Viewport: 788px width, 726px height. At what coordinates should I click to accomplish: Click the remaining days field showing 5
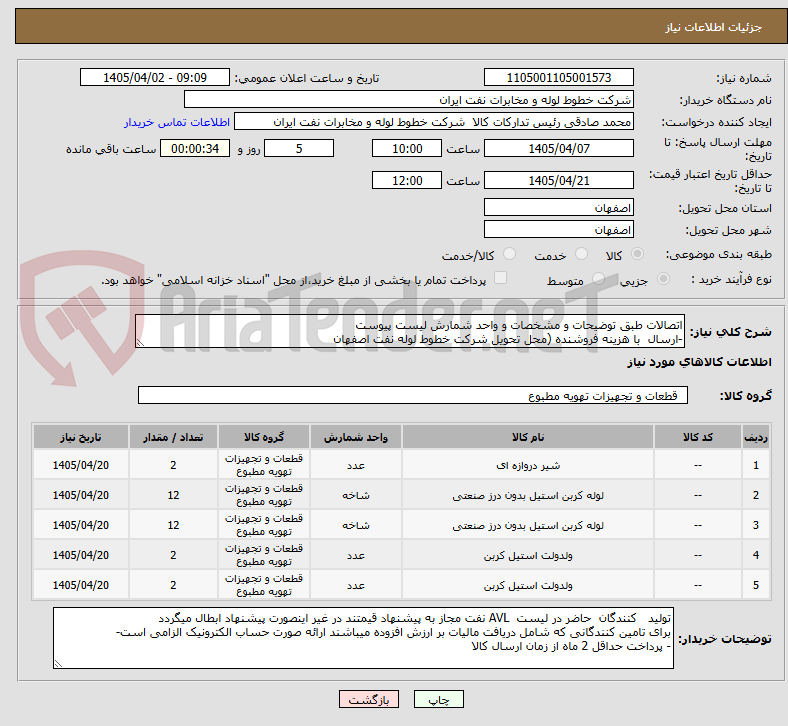(x=299, y=149)
